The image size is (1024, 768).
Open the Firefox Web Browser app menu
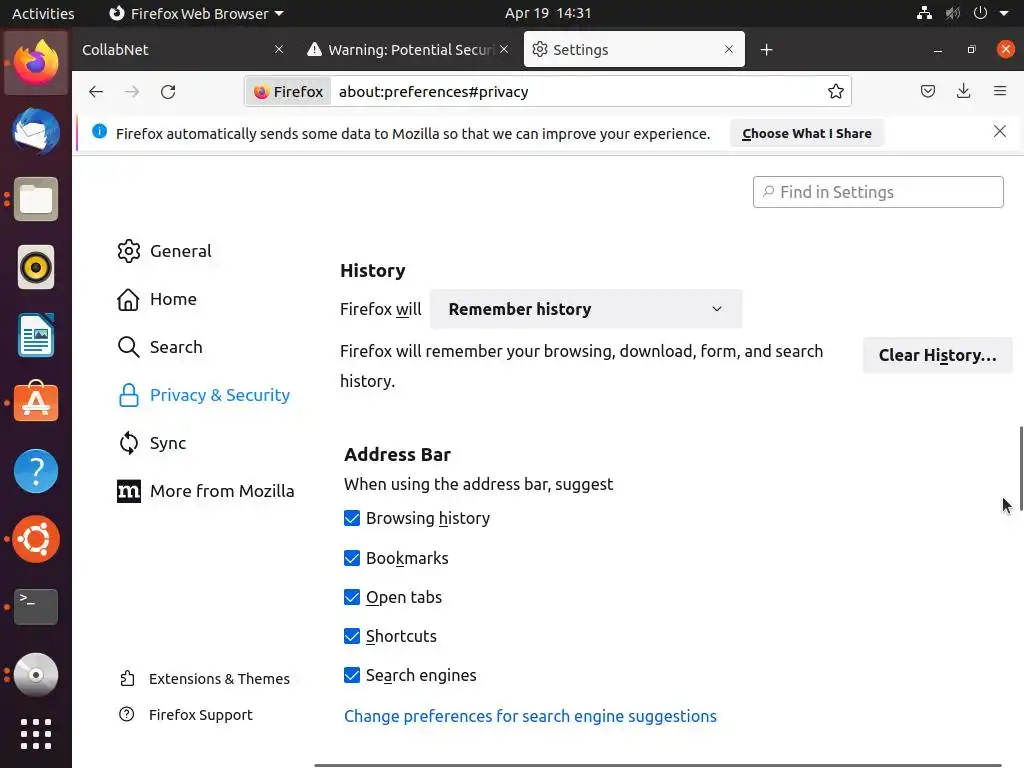[196, 13]
